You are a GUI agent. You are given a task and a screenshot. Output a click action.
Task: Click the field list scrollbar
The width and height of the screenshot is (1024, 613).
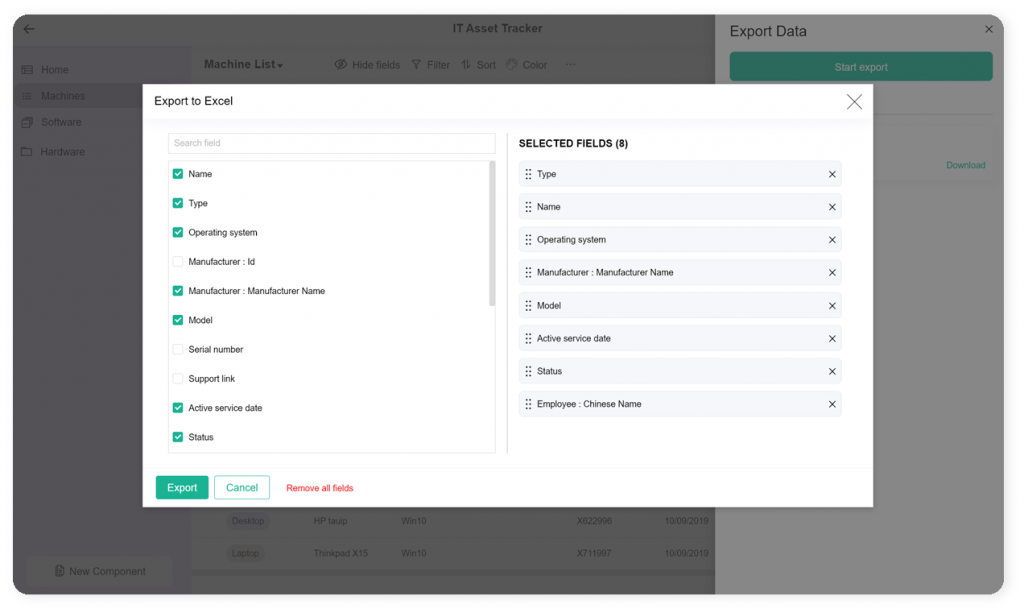point(492,234)
